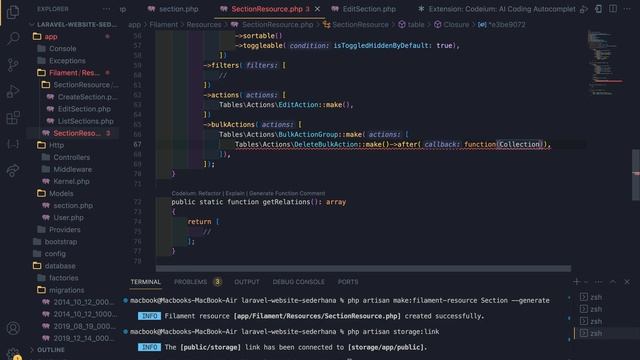Close the SectionResource.php tab
The image size is (640, 360).
click(317, 9)
